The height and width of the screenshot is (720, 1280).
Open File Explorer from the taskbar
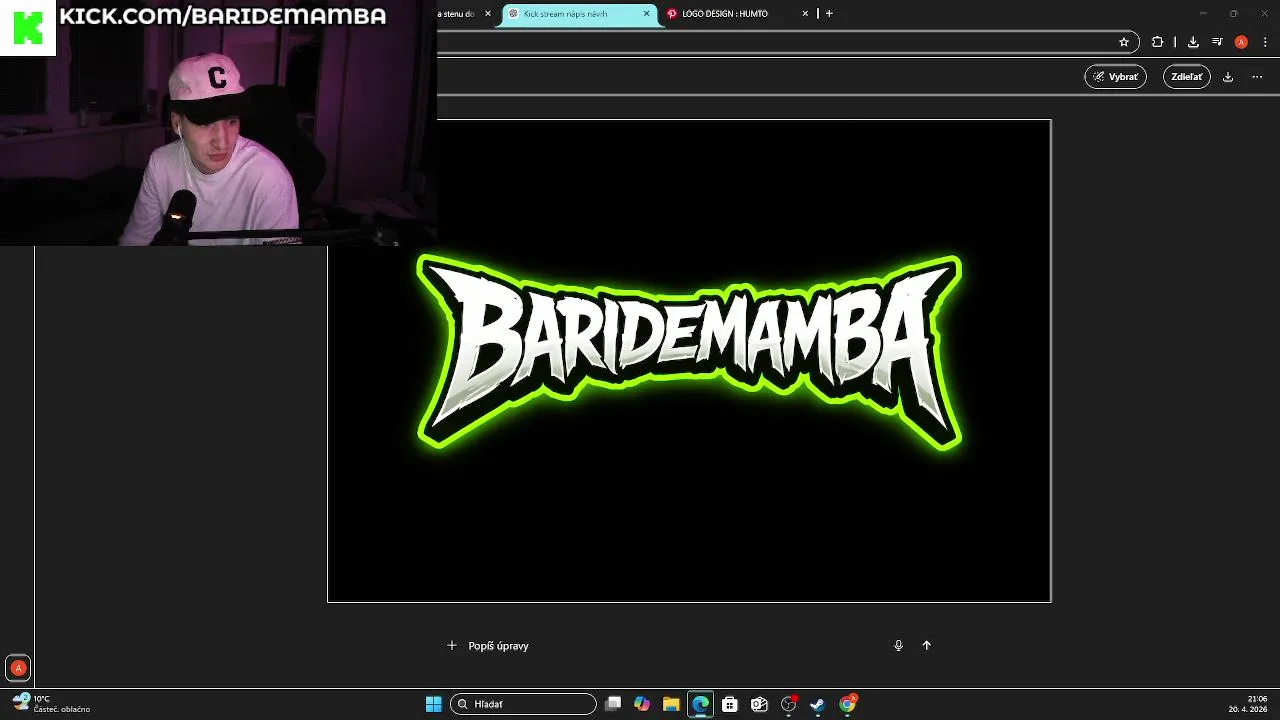coord(671,704)
